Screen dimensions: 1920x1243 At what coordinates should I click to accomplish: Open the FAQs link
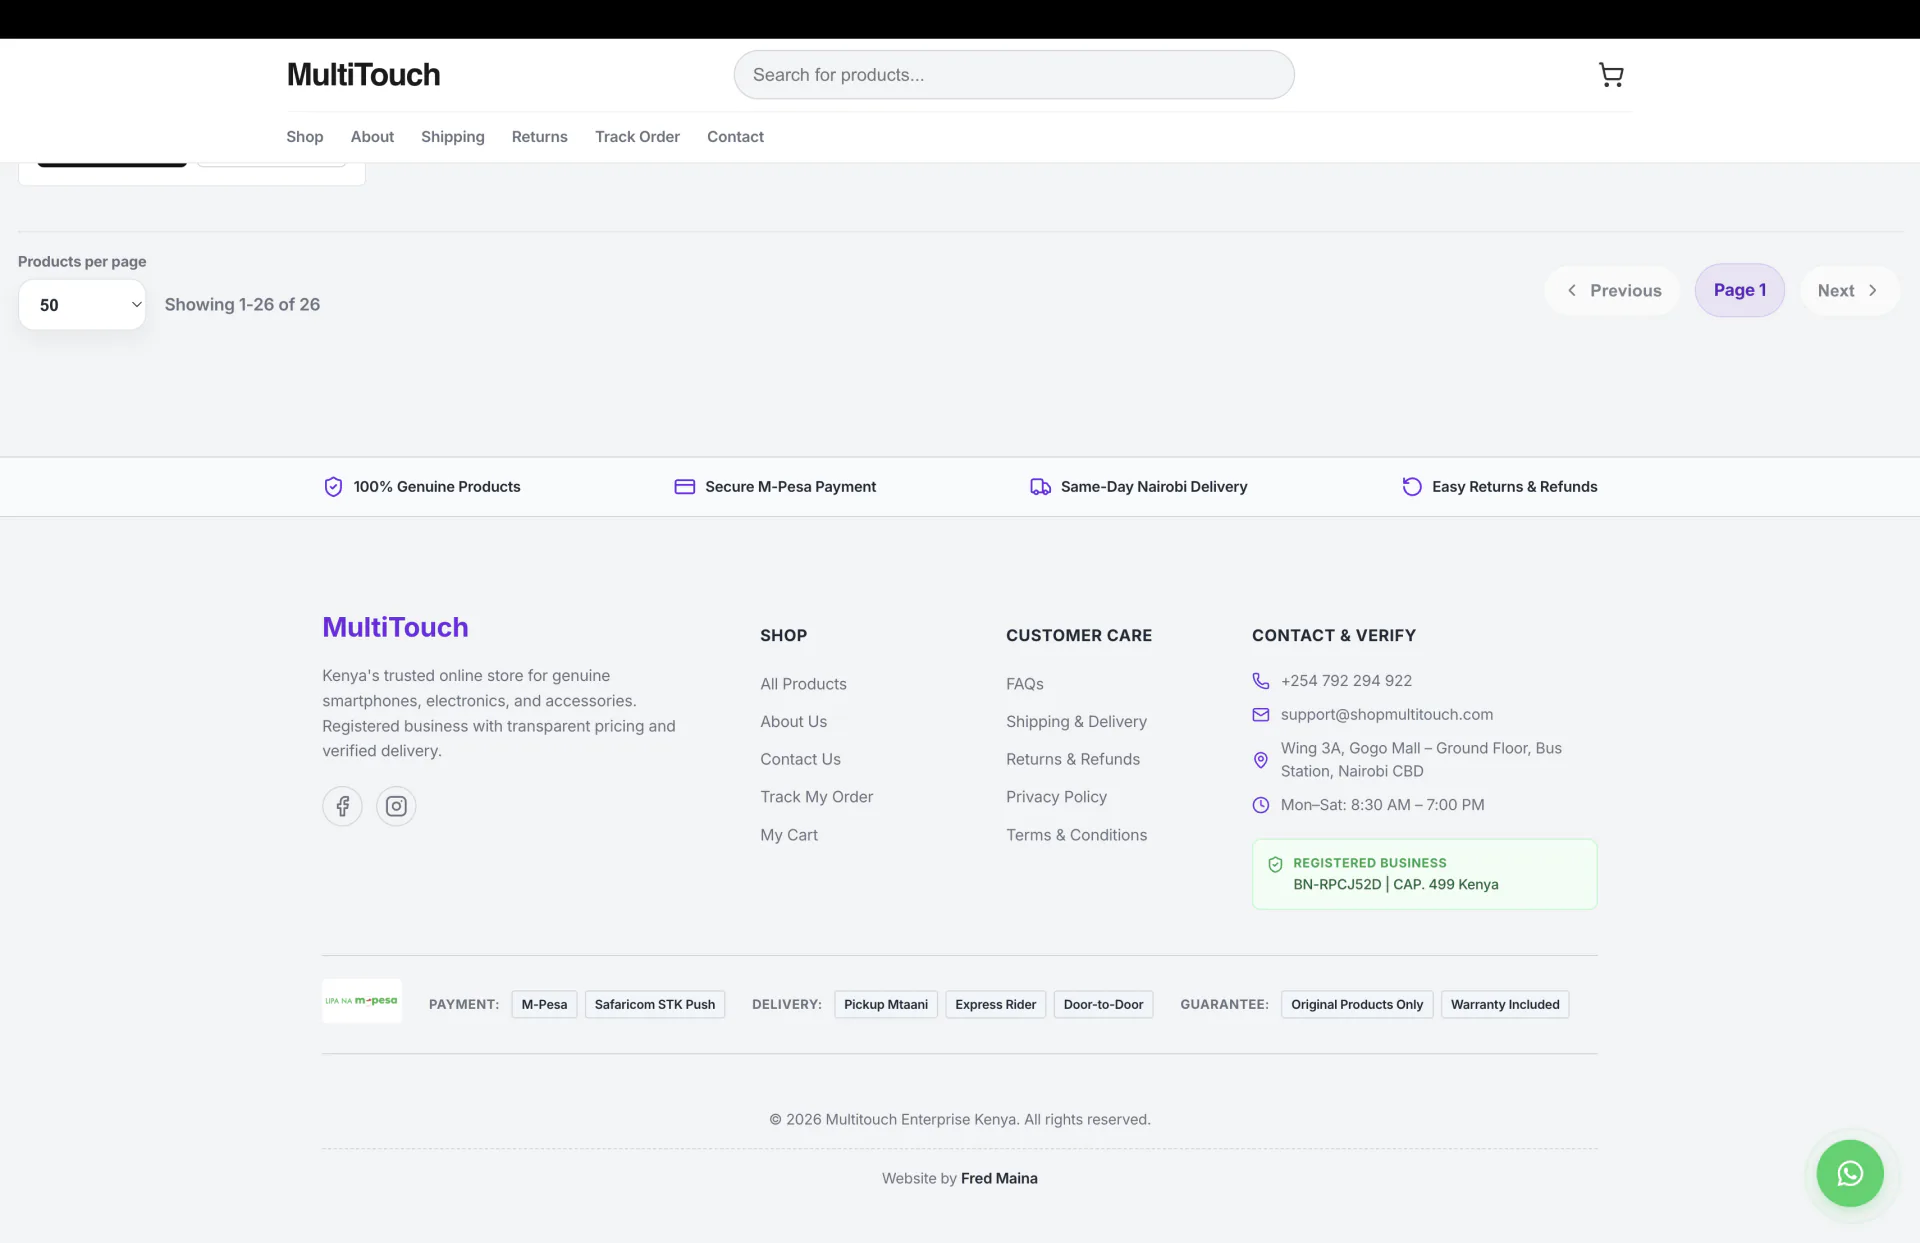pyautogui.click(x=1024, y=684)
